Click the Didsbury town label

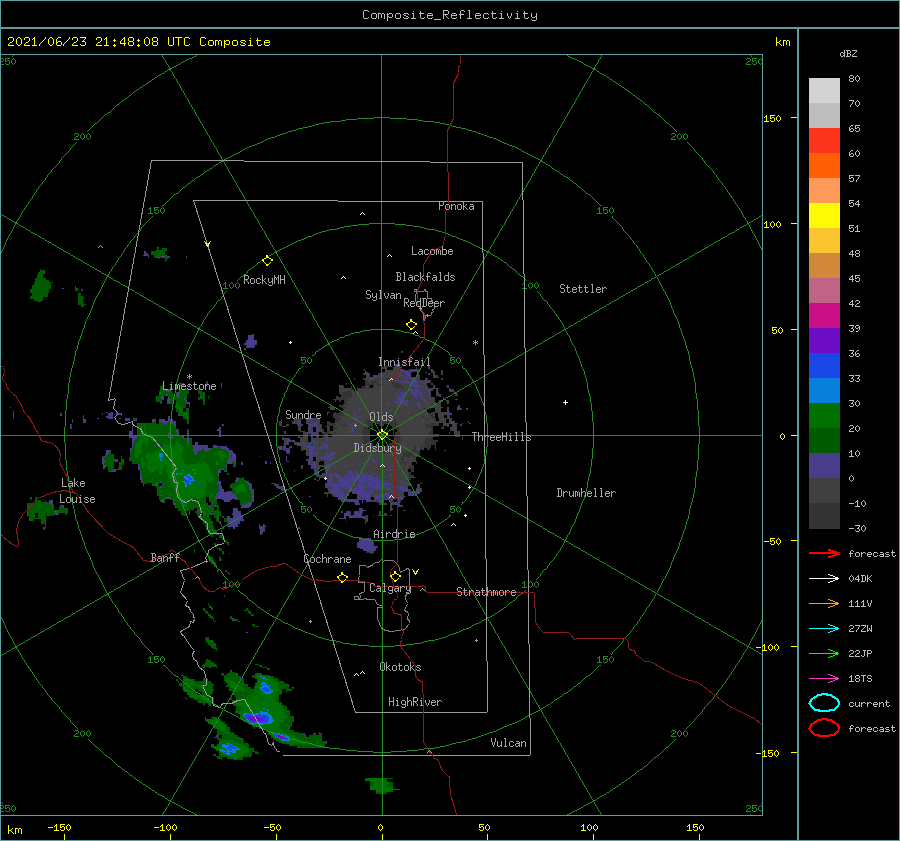point(377,448)
